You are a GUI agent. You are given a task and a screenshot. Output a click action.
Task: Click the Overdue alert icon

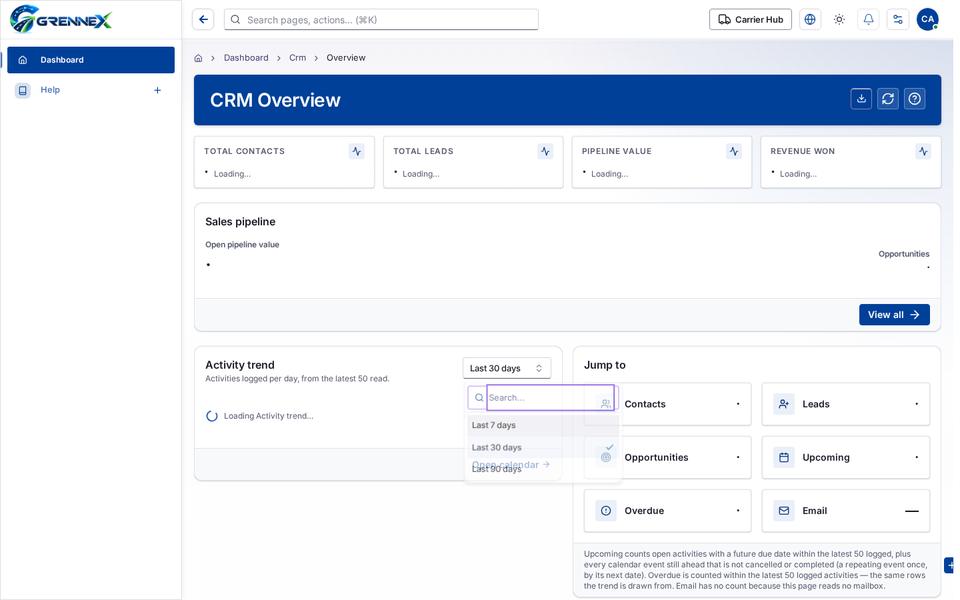[x=606, y=511]
